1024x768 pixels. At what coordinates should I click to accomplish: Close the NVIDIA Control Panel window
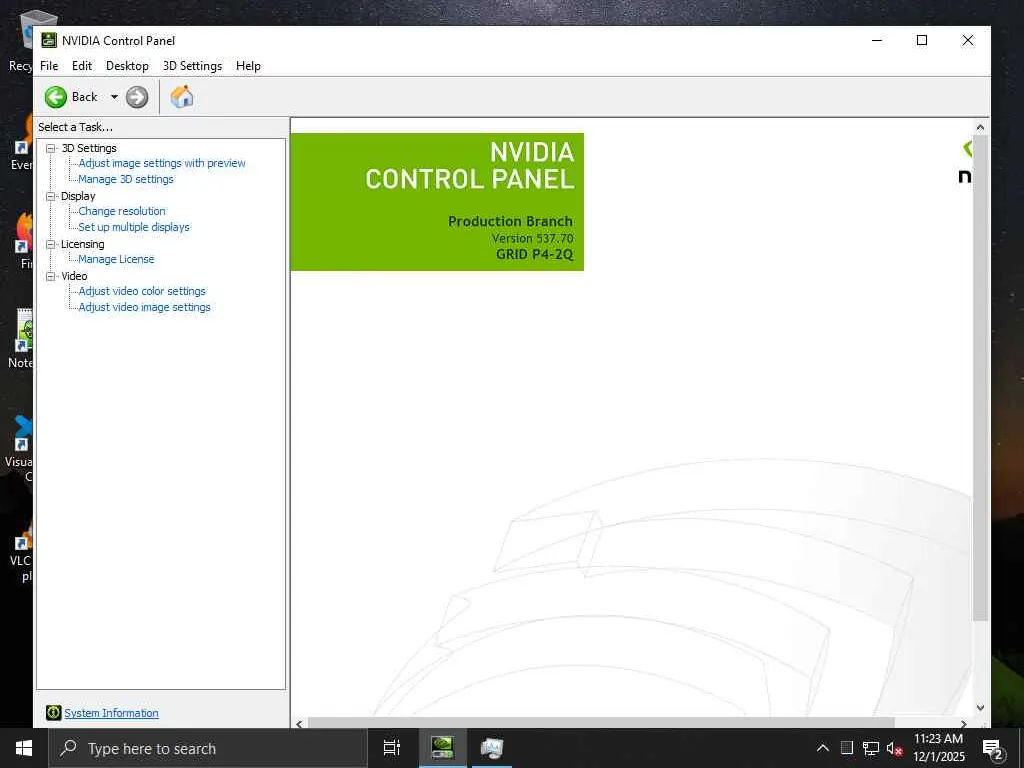[968, 40]
